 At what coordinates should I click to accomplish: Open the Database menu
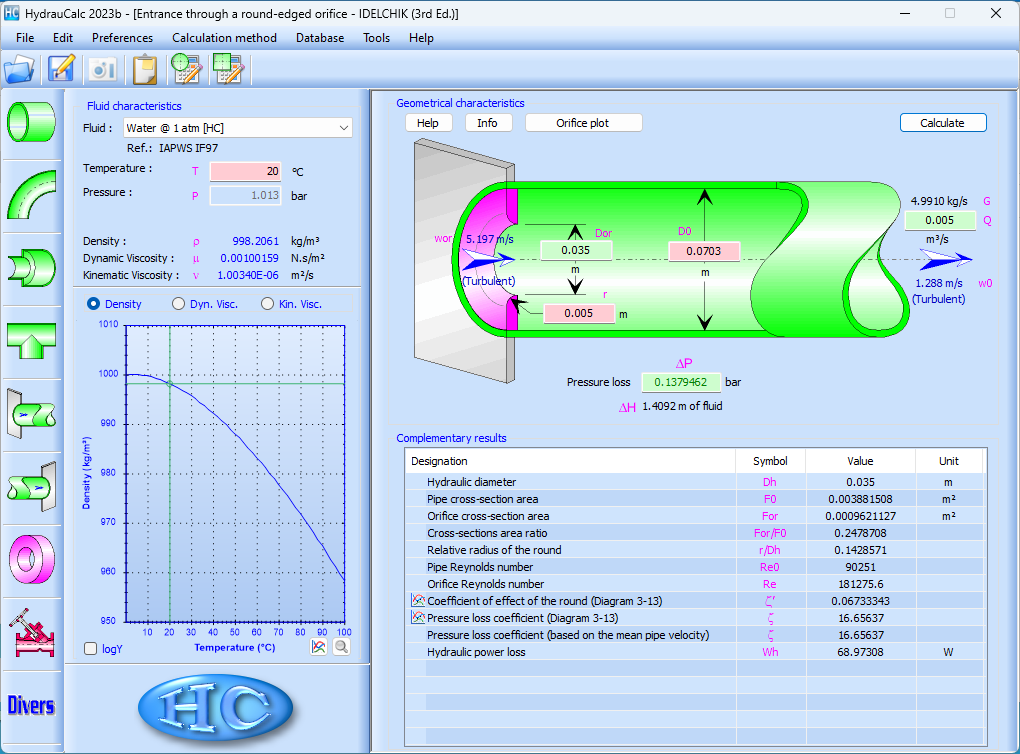pyautogui.click(x=319, y=38)
